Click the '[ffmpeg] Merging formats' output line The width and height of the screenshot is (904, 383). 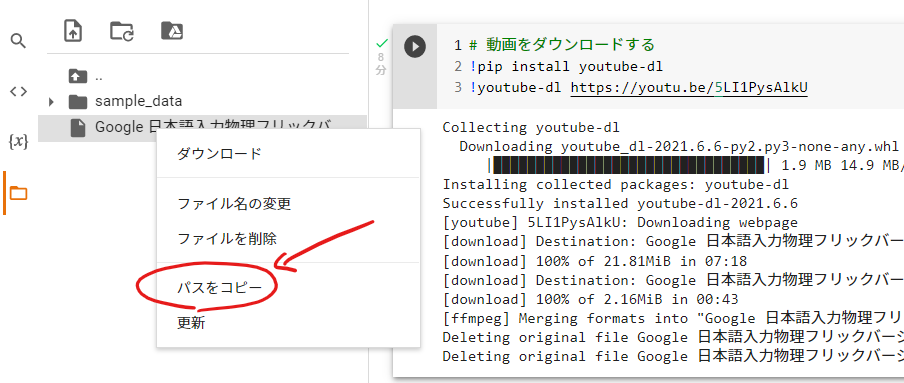[x=672, y=318]
